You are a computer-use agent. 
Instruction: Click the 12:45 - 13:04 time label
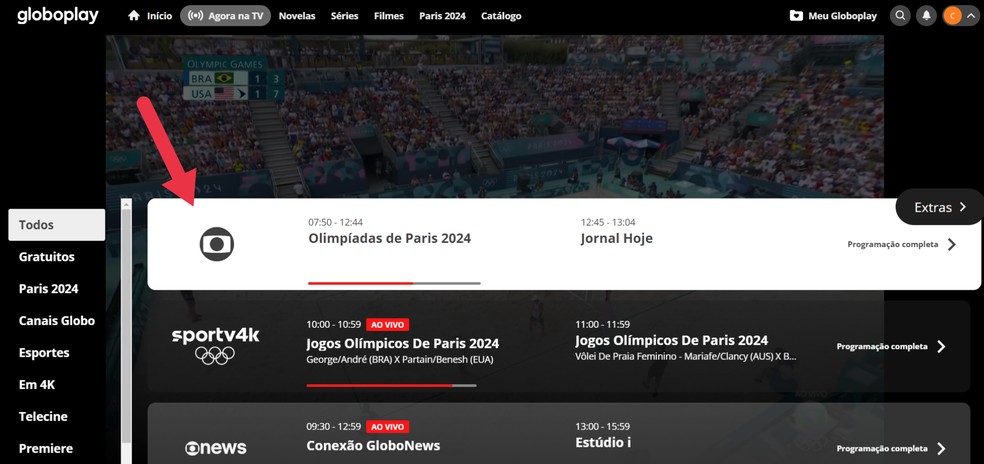(607, 222)
